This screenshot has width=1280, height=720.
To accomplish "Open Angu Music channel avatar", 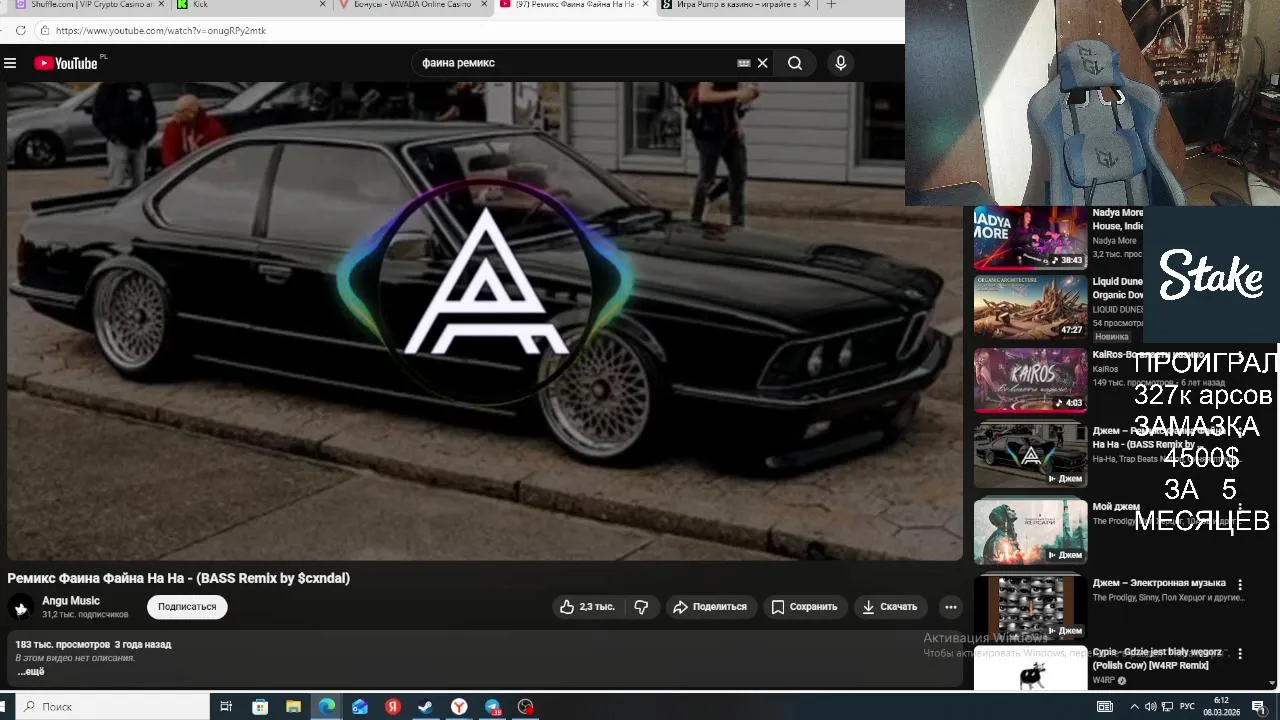I will (x=20, y=607).
